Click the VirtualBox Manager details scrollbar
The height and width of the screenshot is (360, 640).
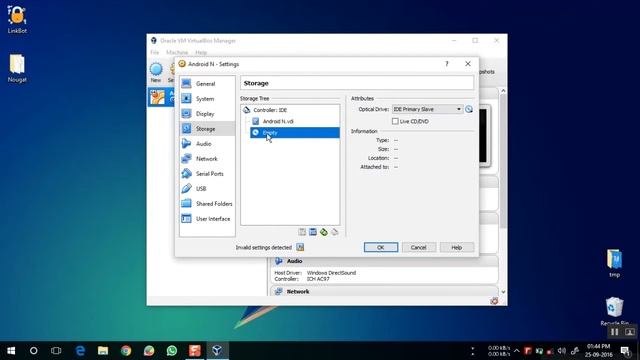(503, 161)
